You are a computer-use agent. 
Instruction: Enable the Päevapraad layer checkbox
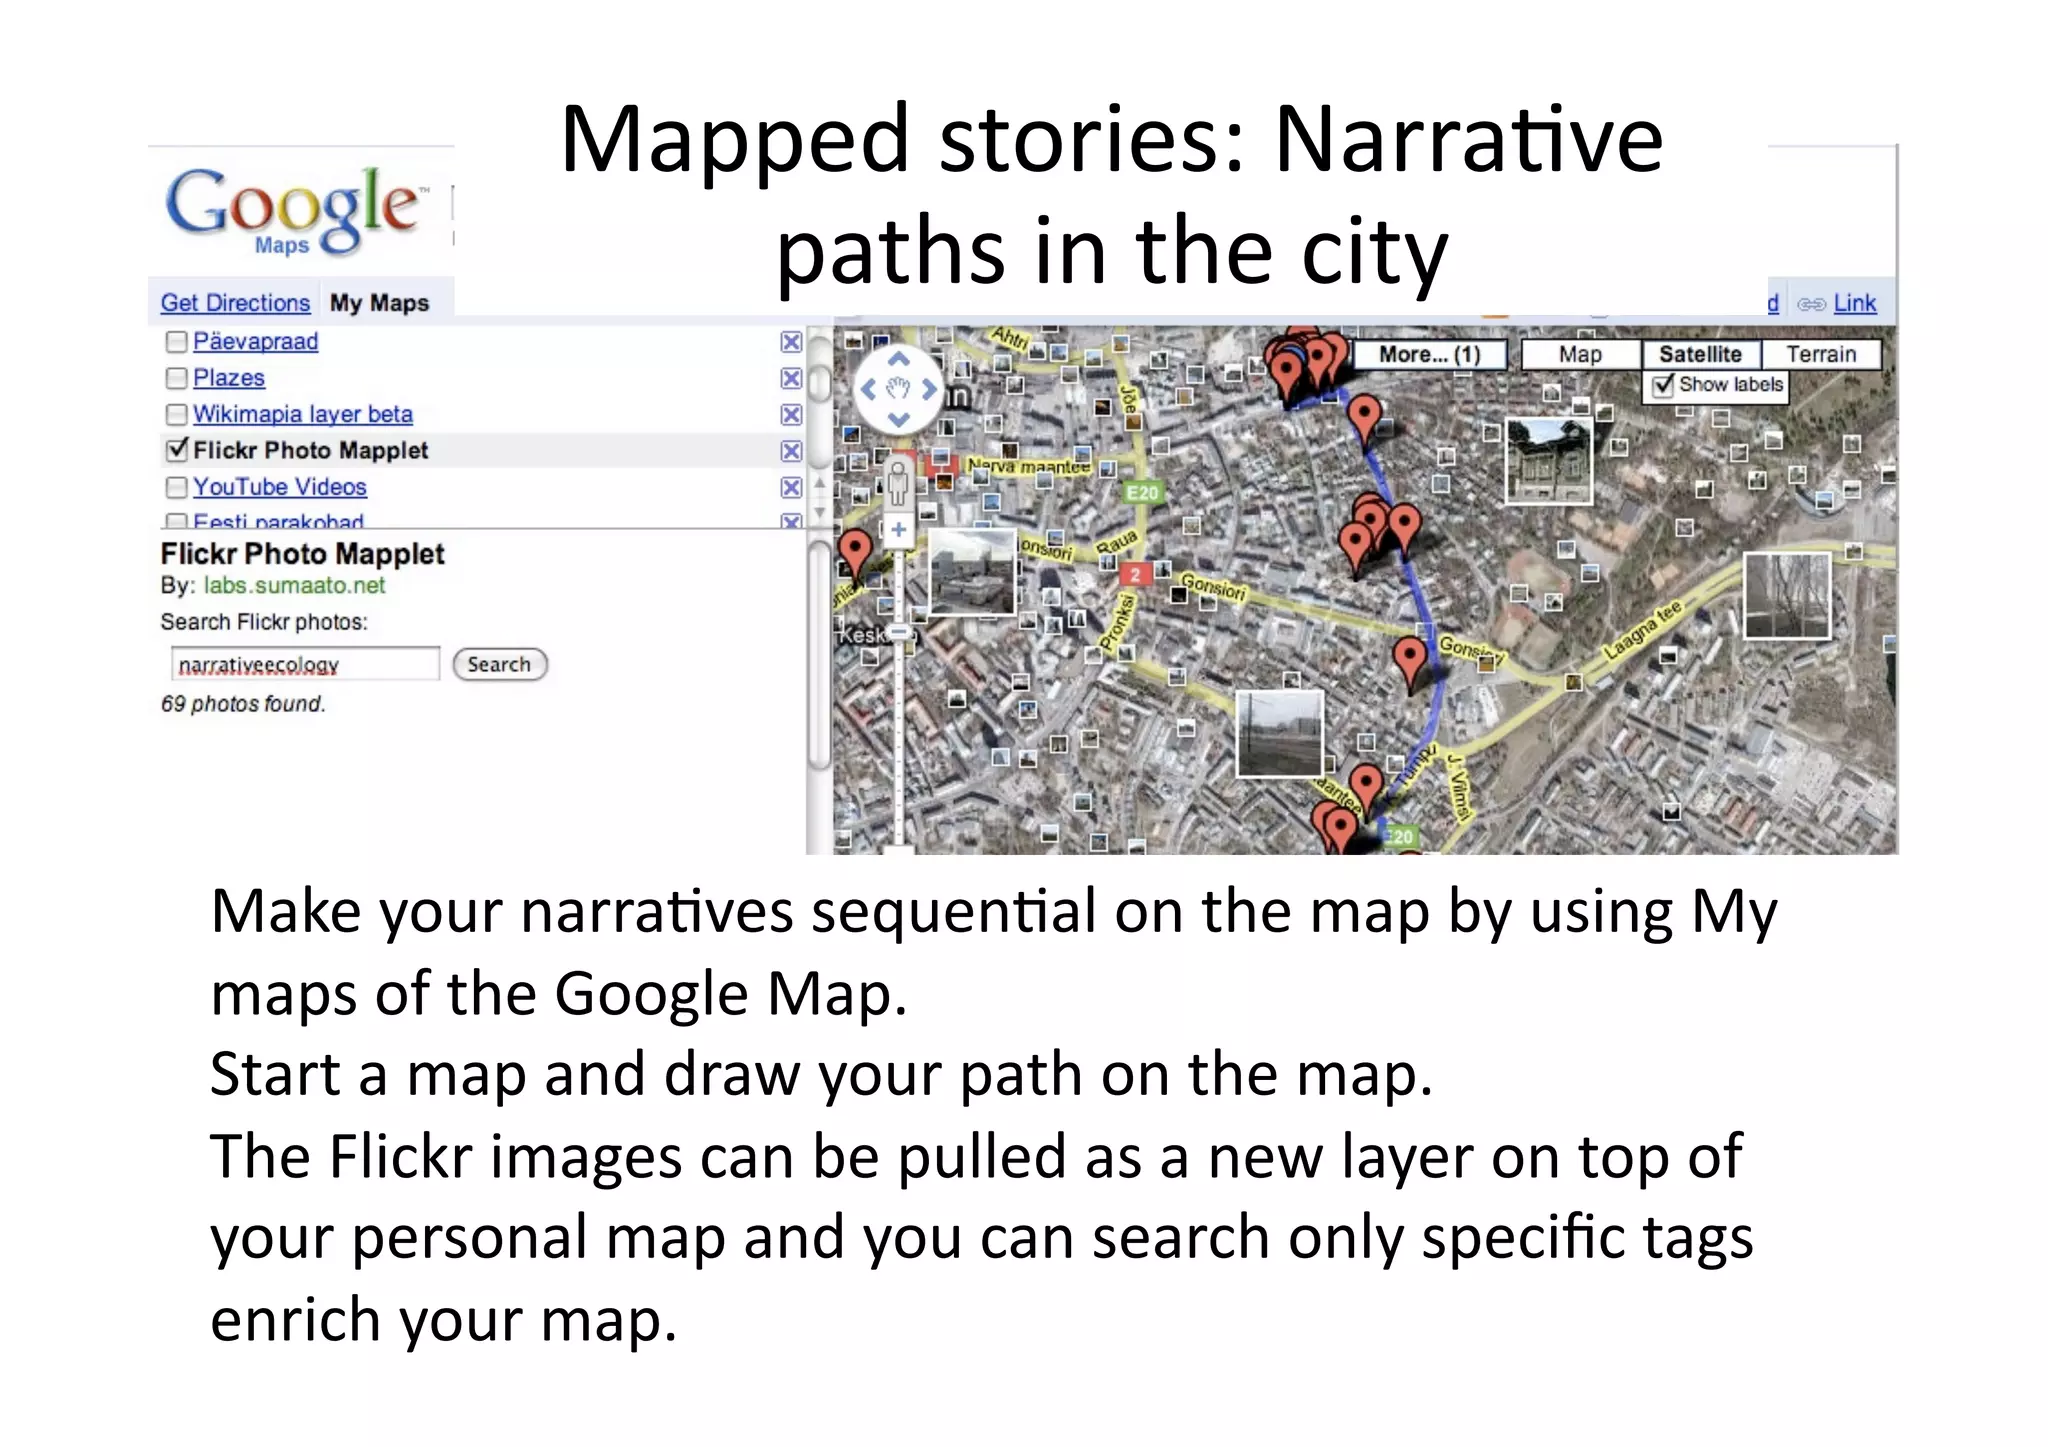(177, 342)
